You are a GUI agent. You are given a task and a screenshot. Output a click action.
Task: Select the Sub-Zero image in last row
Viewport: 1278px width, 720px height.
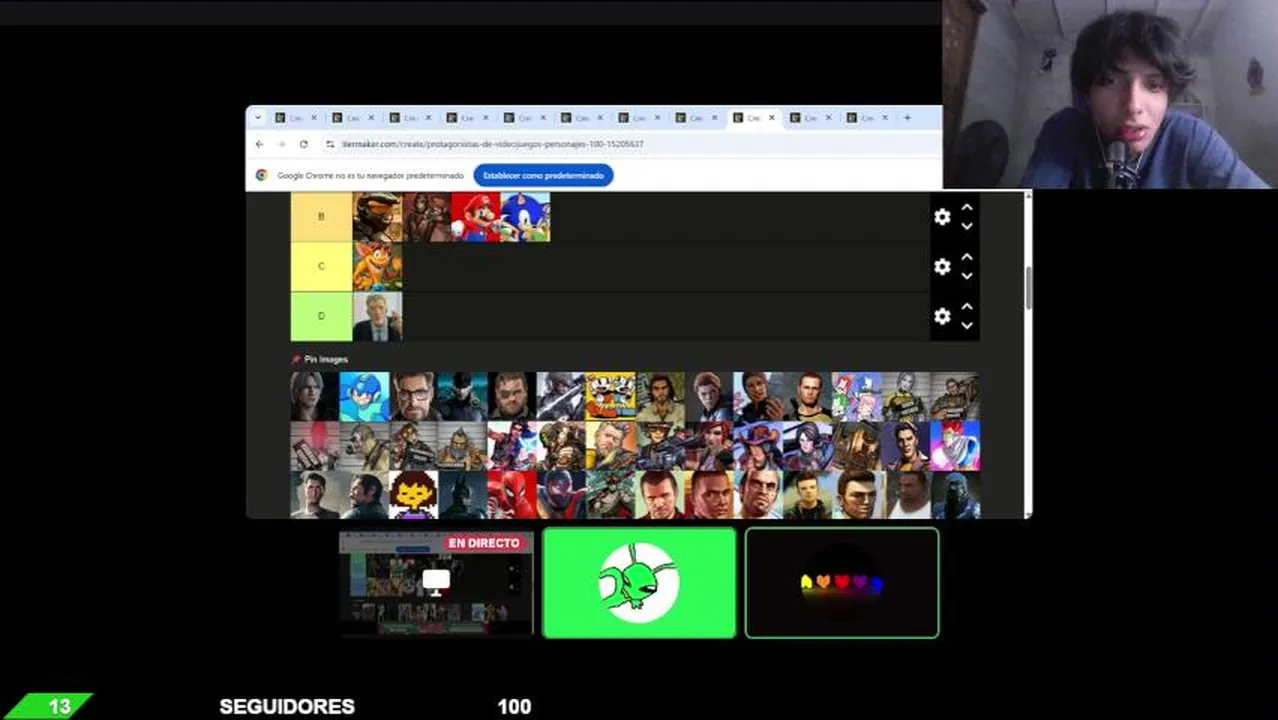pyautogui.click(x=955, y=495)
